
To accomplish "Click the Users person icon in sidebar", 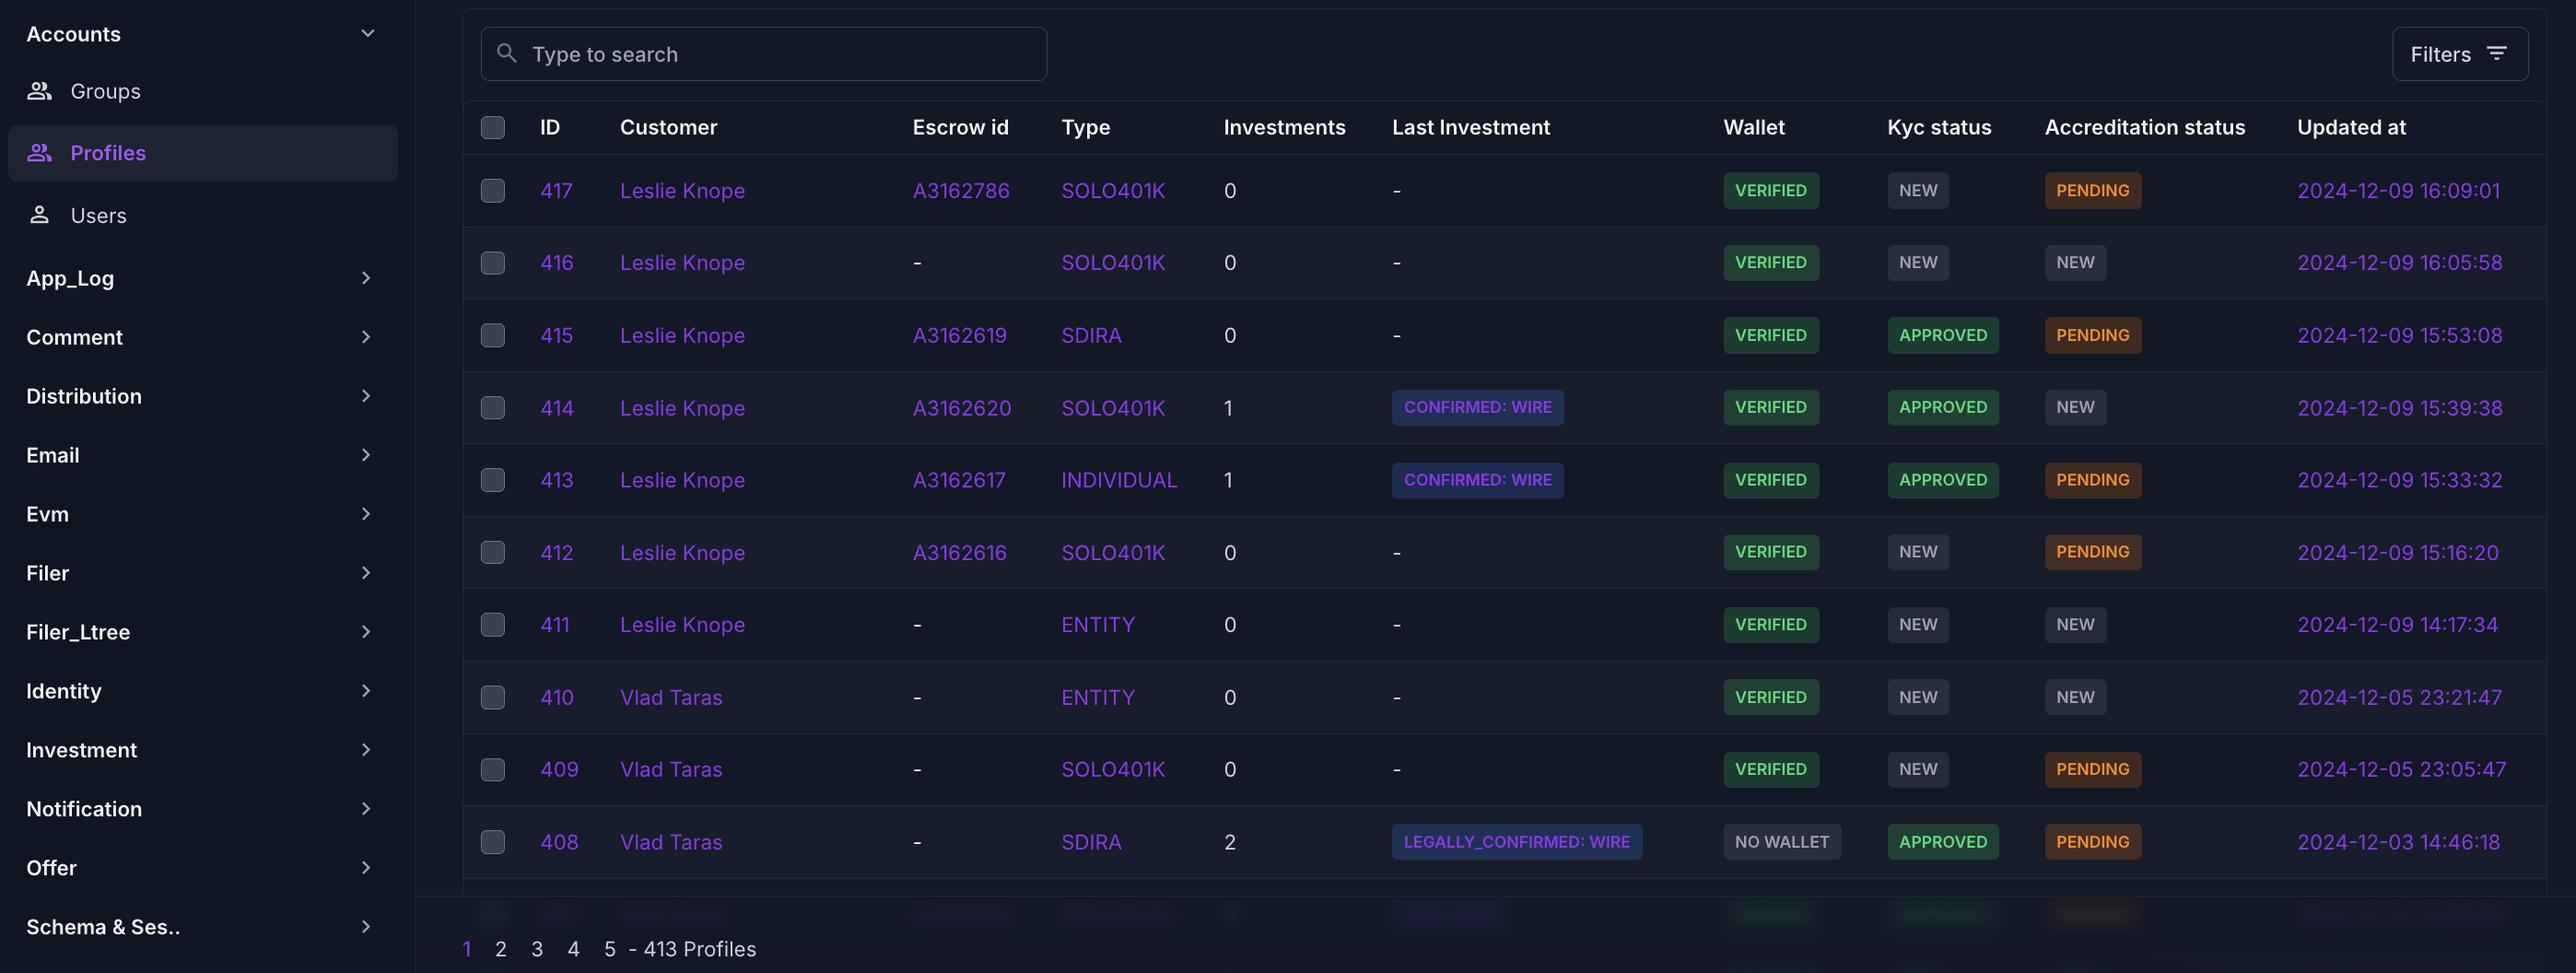I will tap(39, 215).
